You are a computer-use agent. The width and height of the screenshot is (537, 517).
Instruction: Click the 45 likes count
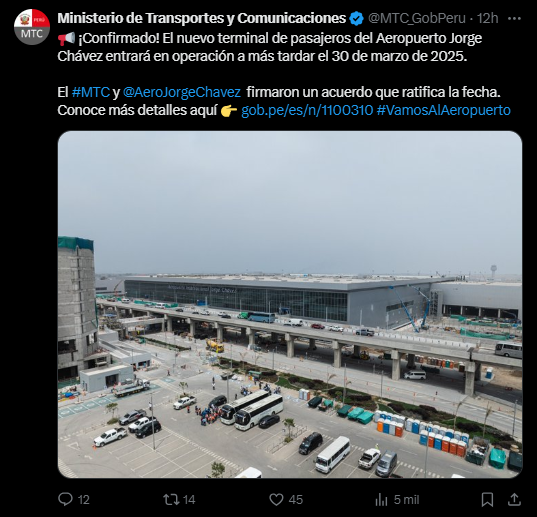[x=296, y=500]
